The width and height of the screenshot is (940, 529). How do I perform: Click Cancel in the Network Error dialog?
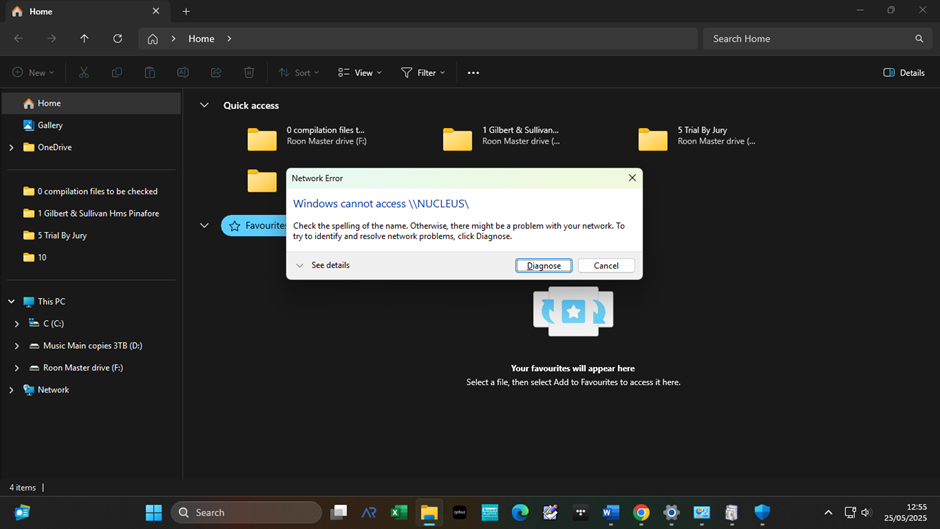pyautogui.click(x=606, y=266)
